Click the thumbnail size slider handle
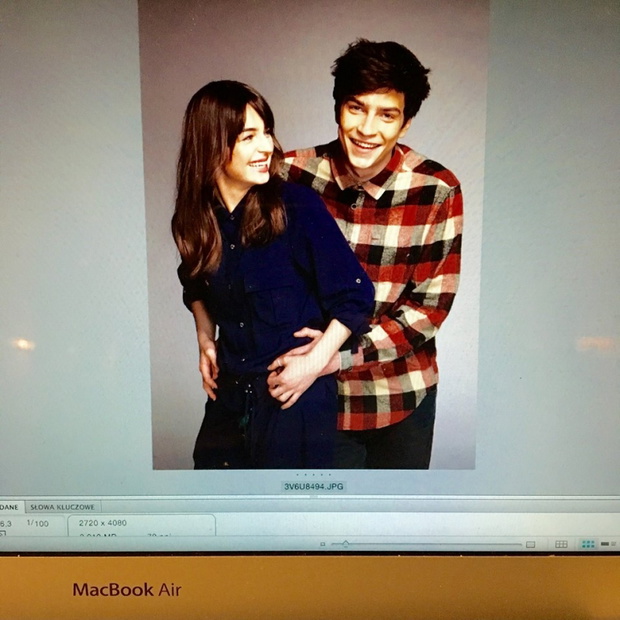 346,544
